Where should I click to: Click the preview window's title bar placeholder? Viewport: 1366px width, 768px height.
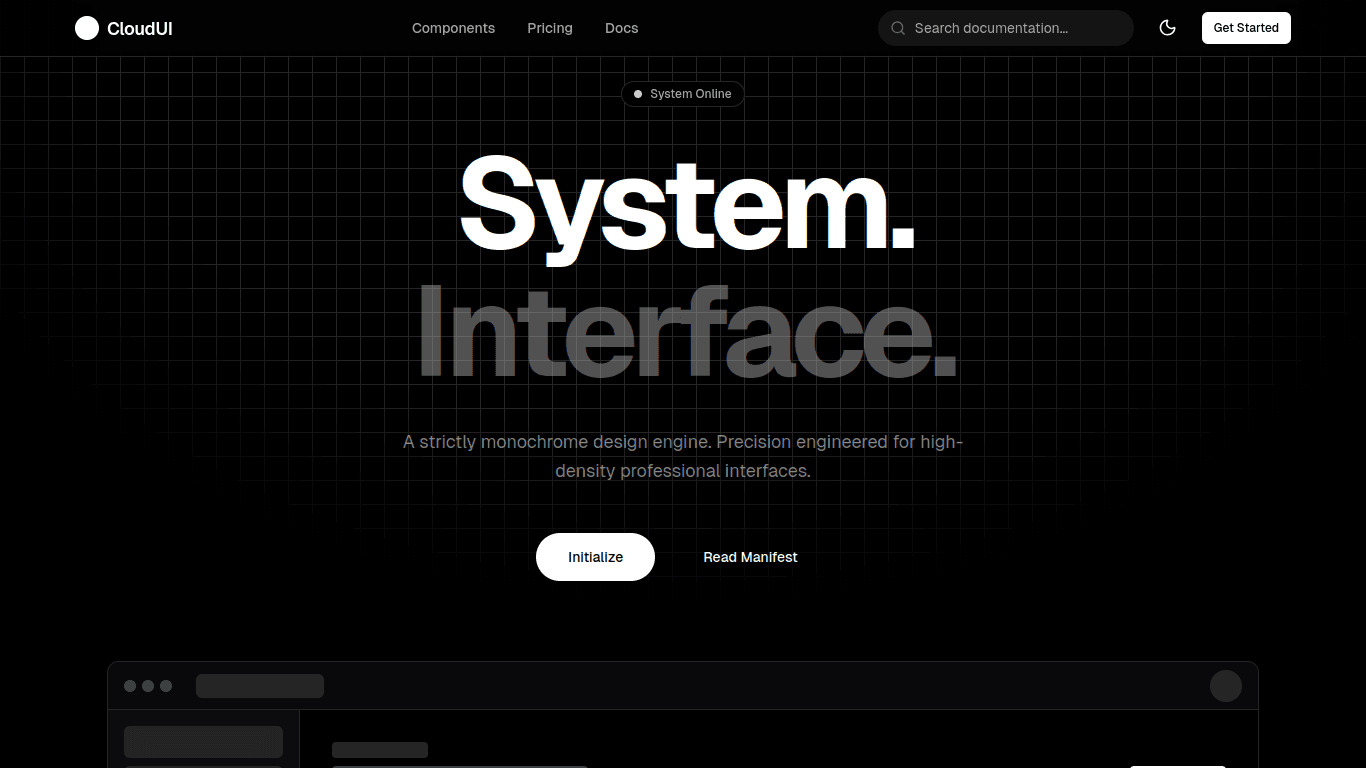coord(260,686)
